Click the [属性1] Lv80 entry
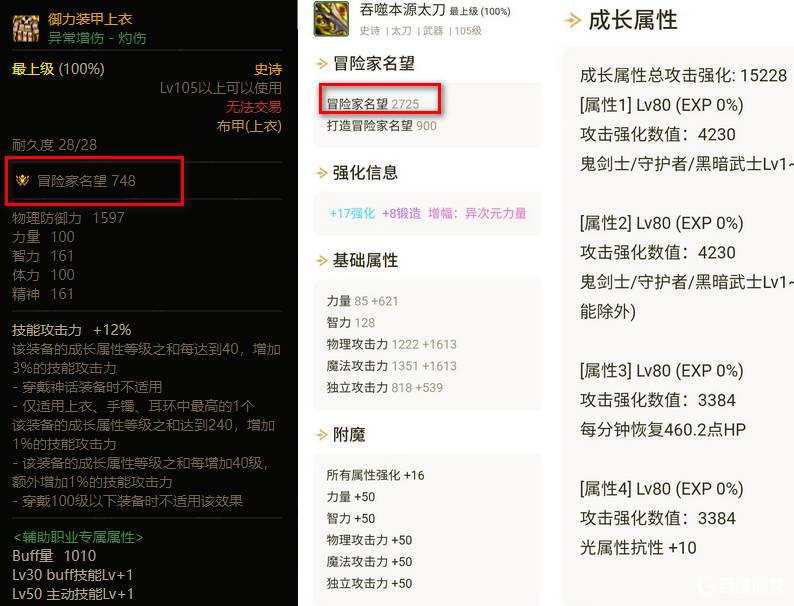Screen dimensions: 794x606 662,105
